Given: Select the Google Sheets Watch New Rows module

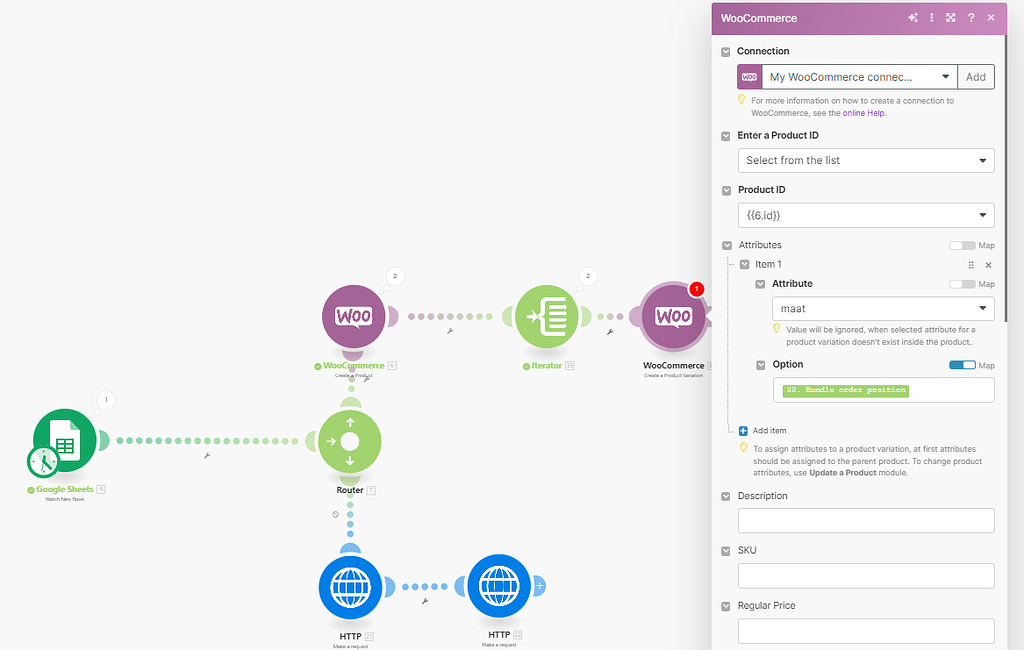Looking at the screenshot, I should tap(65, 440).
